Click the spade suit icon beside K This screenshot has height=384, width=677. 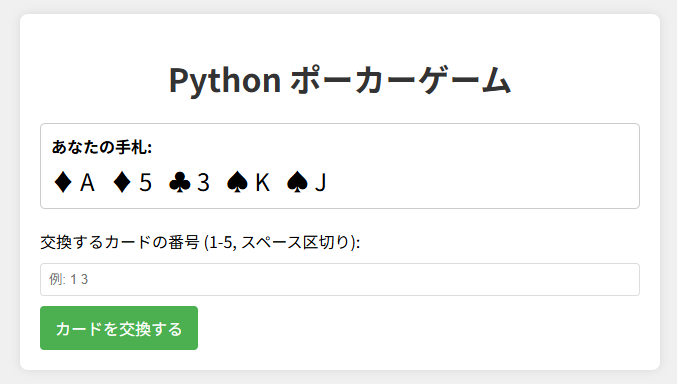click(x=237, y=182)
